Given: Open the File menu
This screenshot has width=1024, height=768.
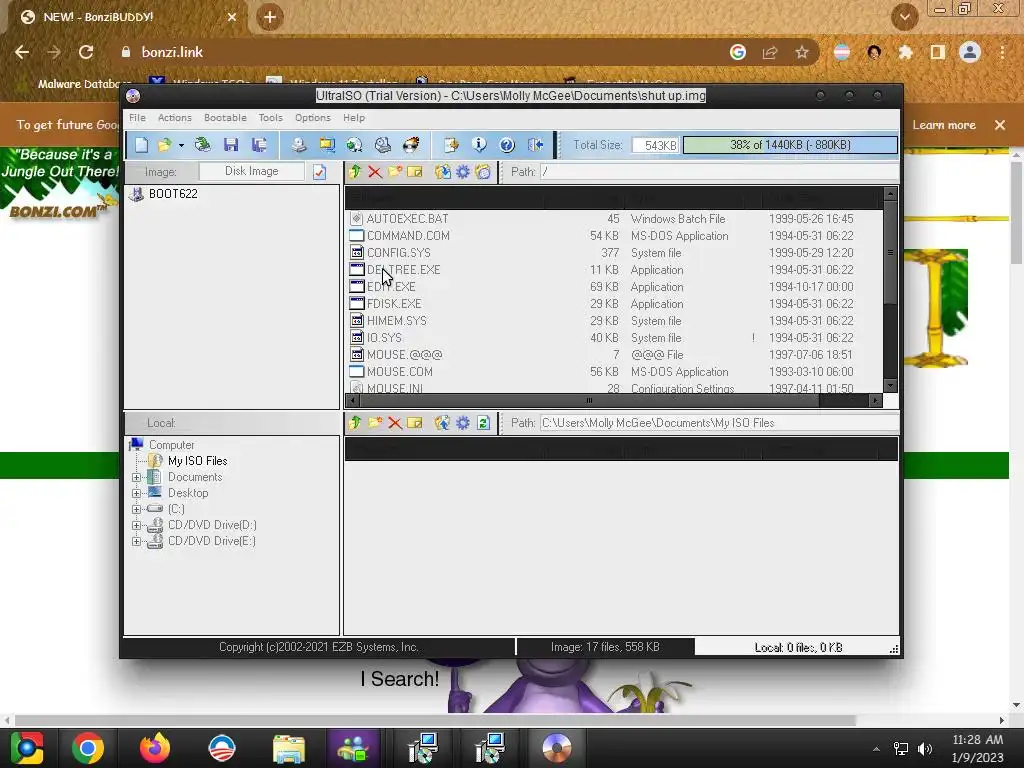Looking at the screenshot, I should [137, 118].
